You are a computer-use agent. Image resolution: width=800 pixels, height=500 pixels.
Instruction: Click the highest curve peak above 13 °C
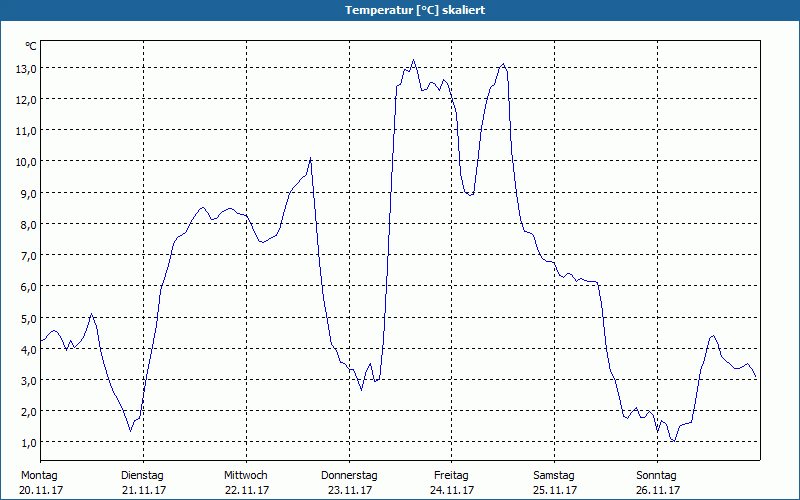pos(414,60)
